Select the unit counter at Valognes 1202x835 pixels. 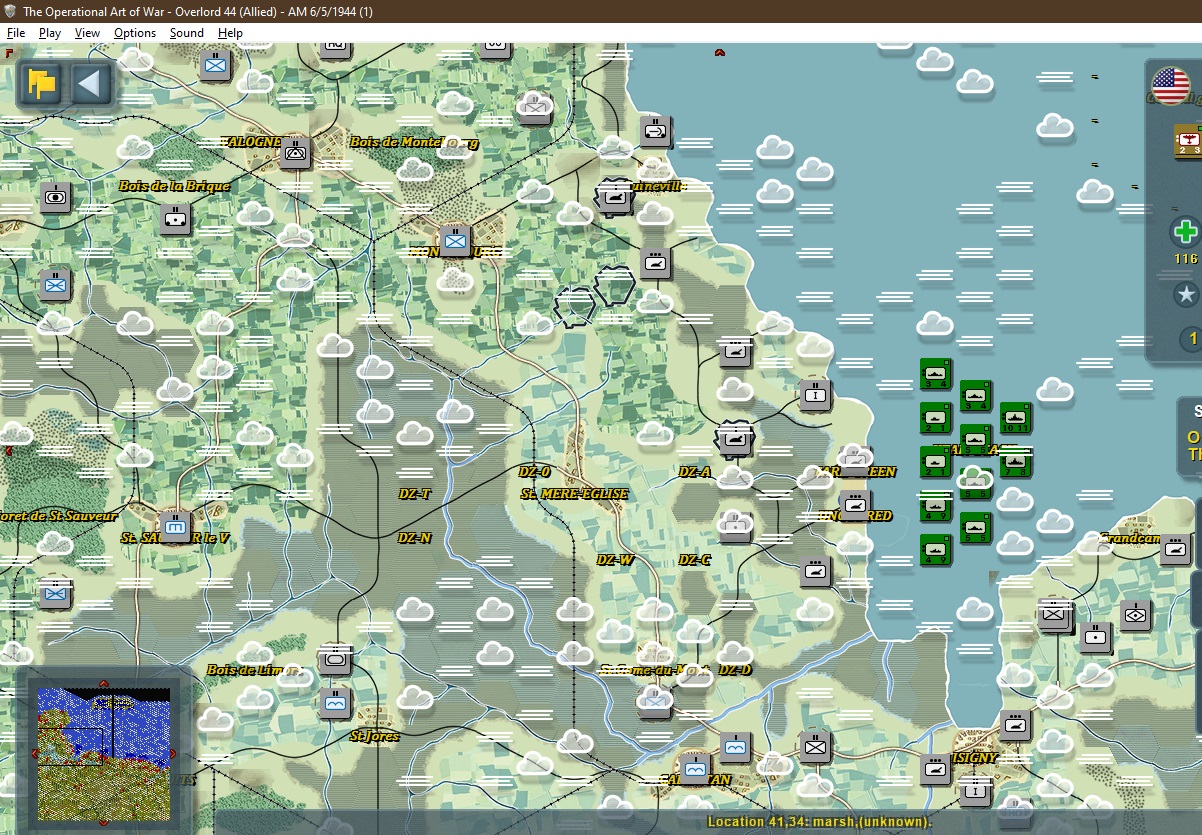click(295, 152)
